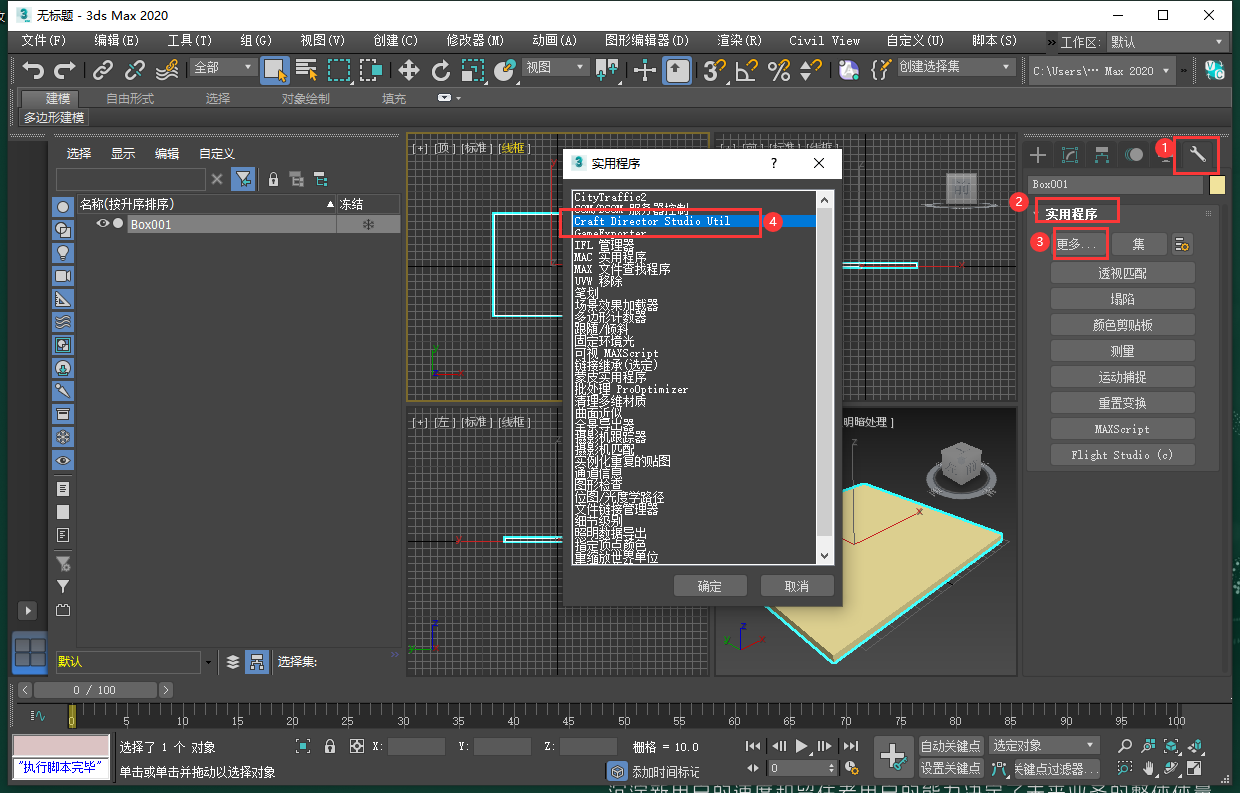This screenshot has width=1240, height=793.
Task: Open the 工作区 默认 workspace dropdown
Action: coord(1166,42)
